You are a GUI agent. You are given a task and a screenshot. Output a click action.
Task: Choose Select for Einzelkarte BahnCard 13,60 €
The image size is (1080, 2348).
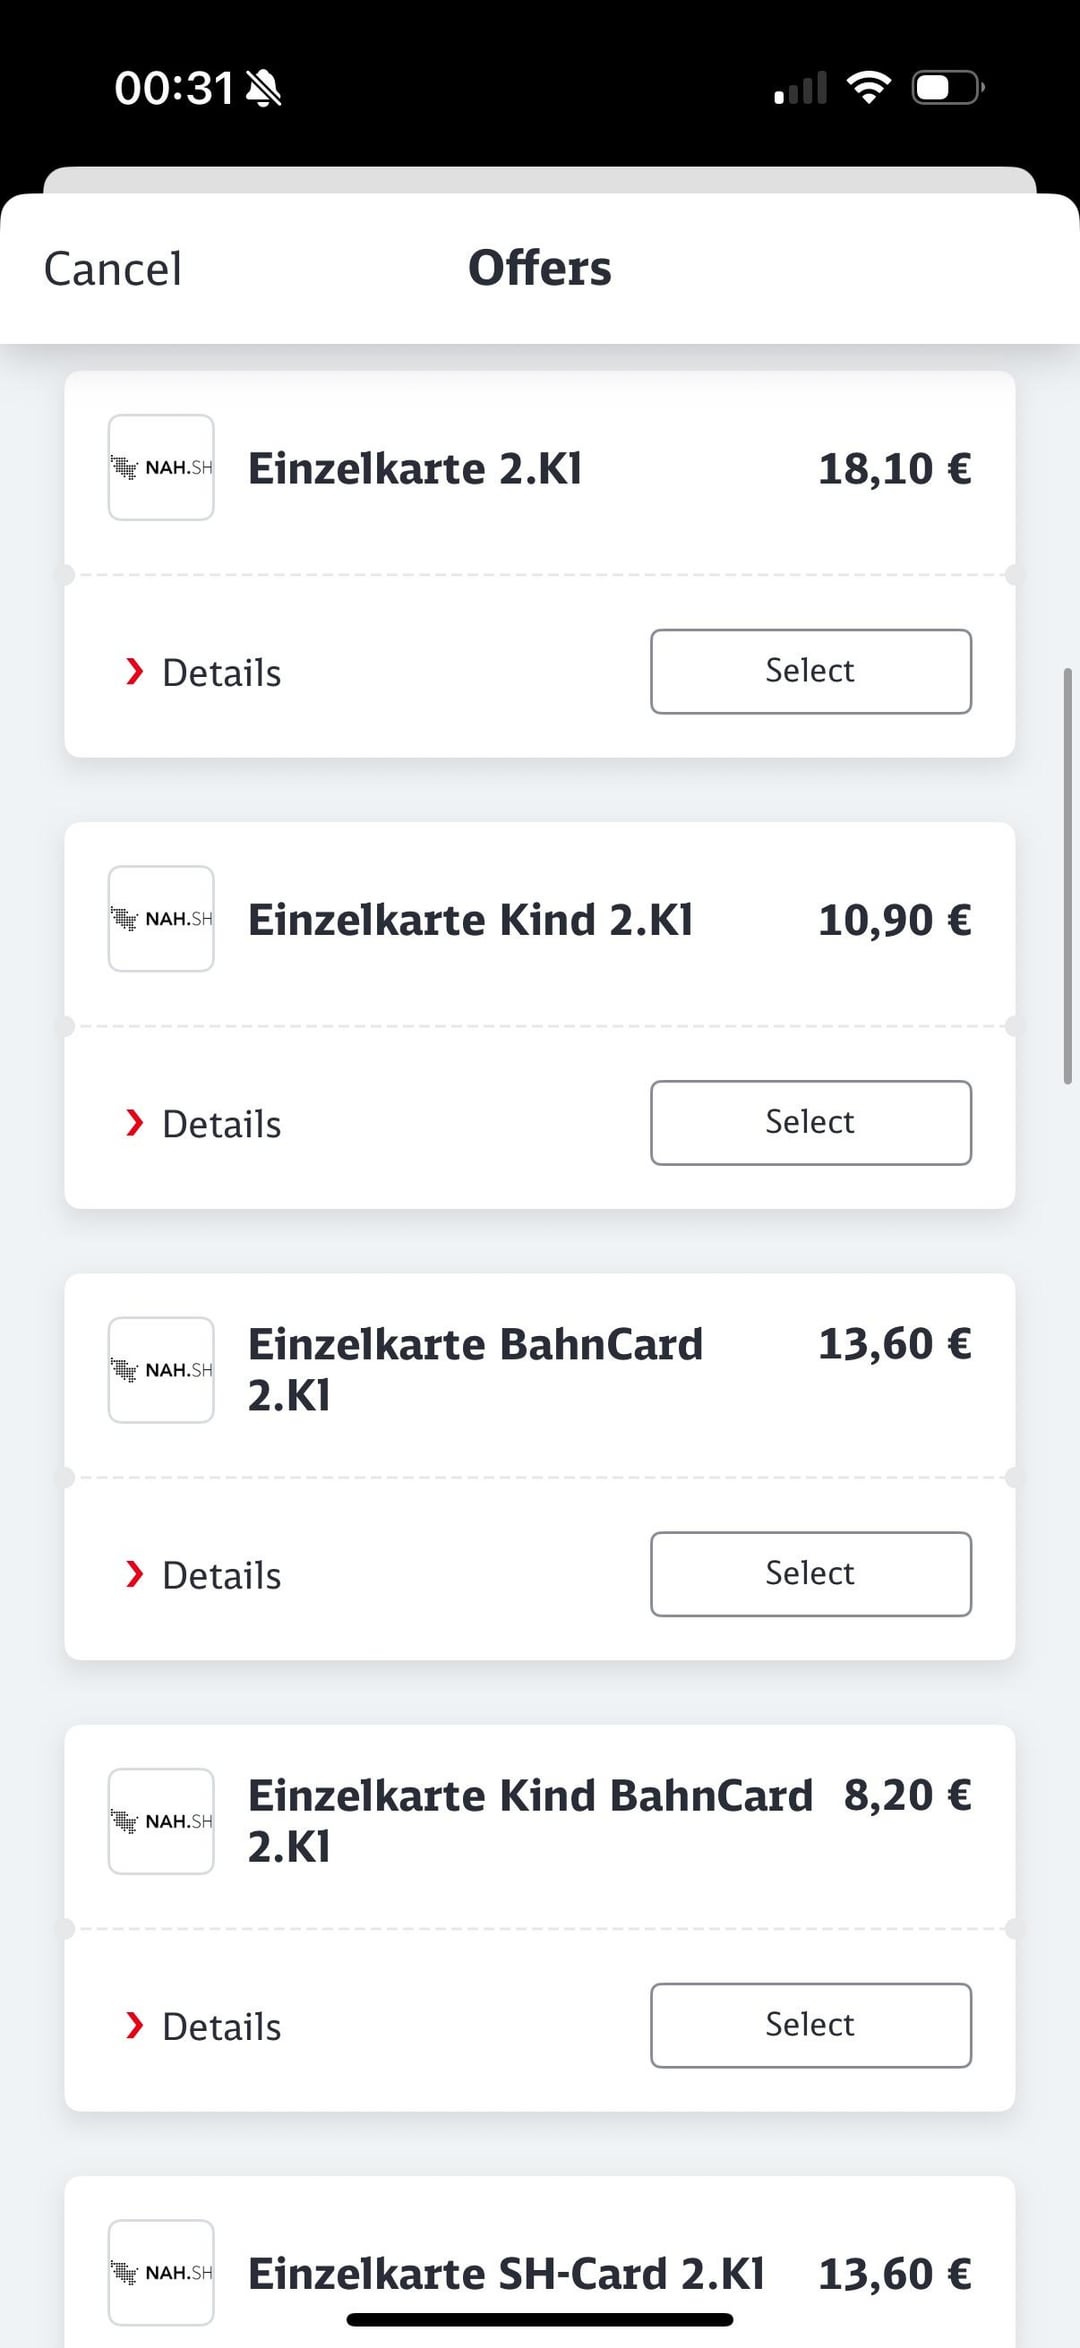click(811, 1574)
